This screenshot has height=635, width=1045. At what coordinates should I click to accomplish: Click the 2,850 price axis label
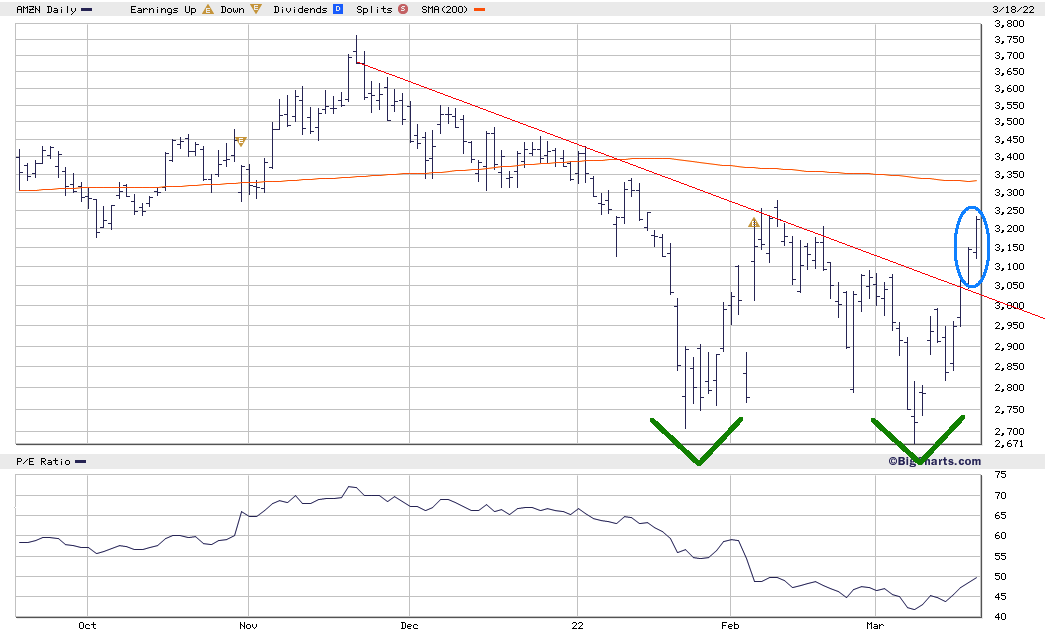pyautogui.click(x=1009, y=366)
